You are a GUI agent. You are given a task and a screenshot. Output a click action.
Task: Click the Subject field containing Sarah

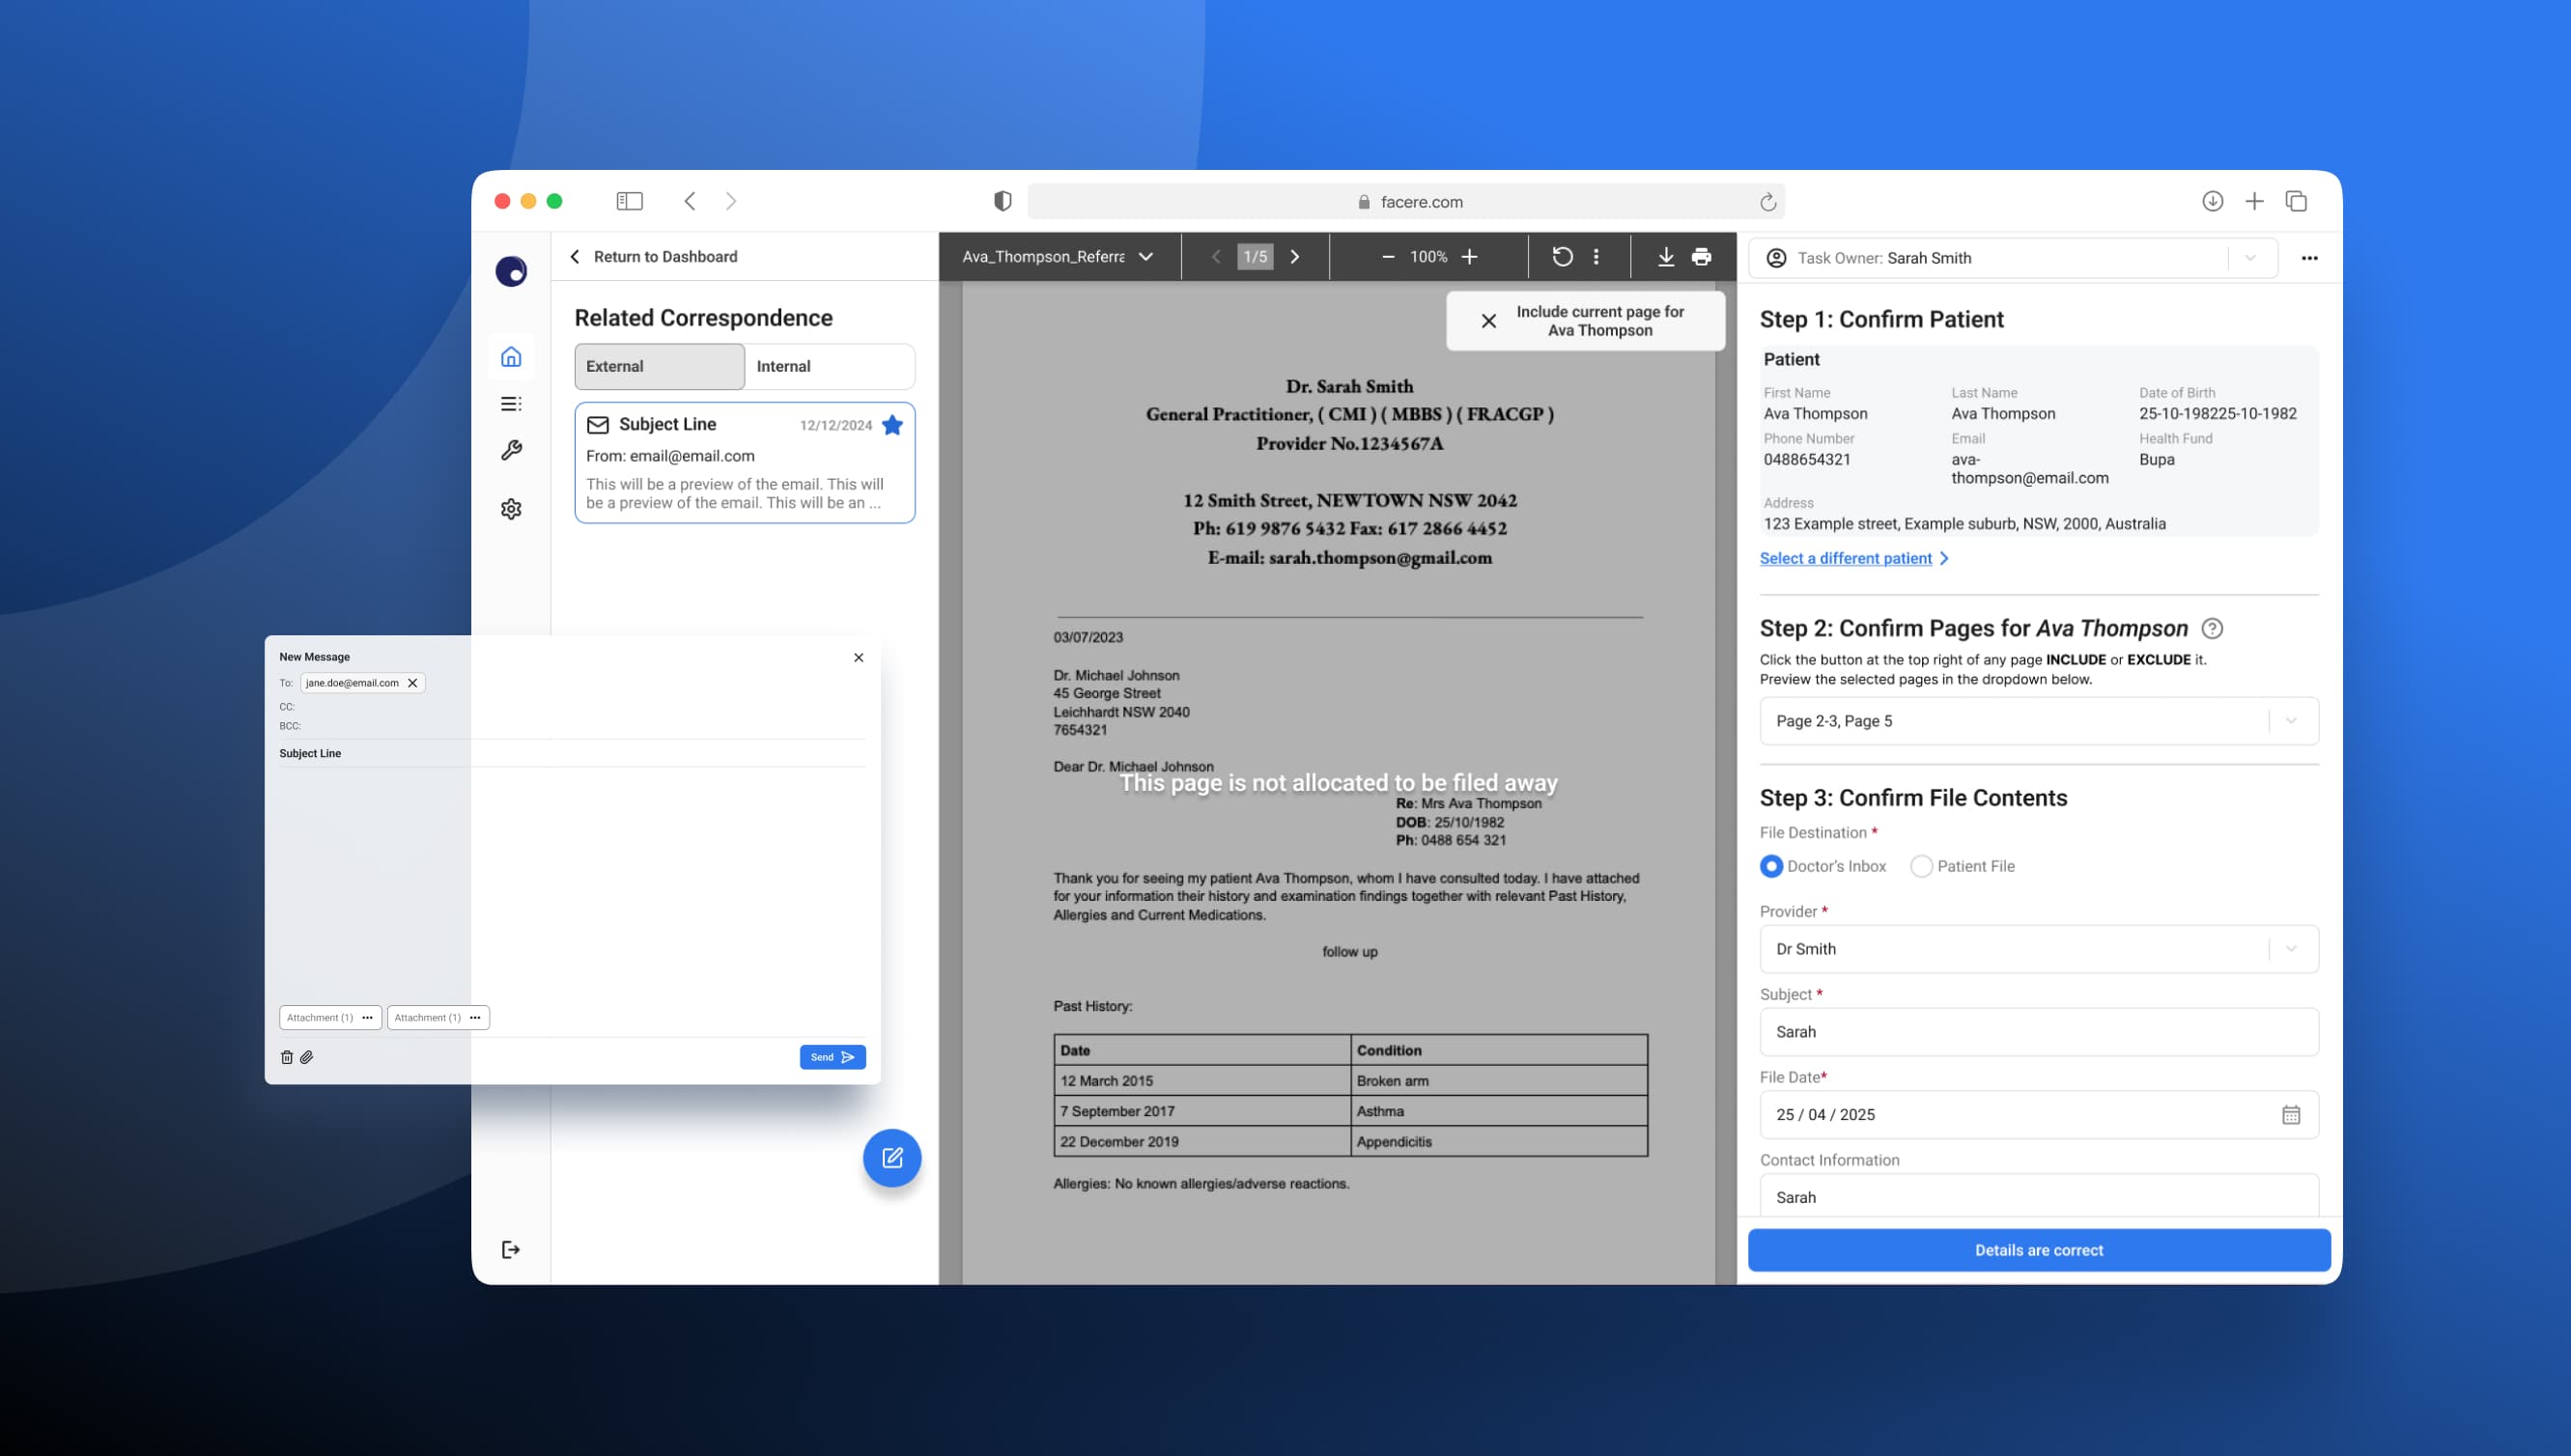(x=2039, y=1032)
